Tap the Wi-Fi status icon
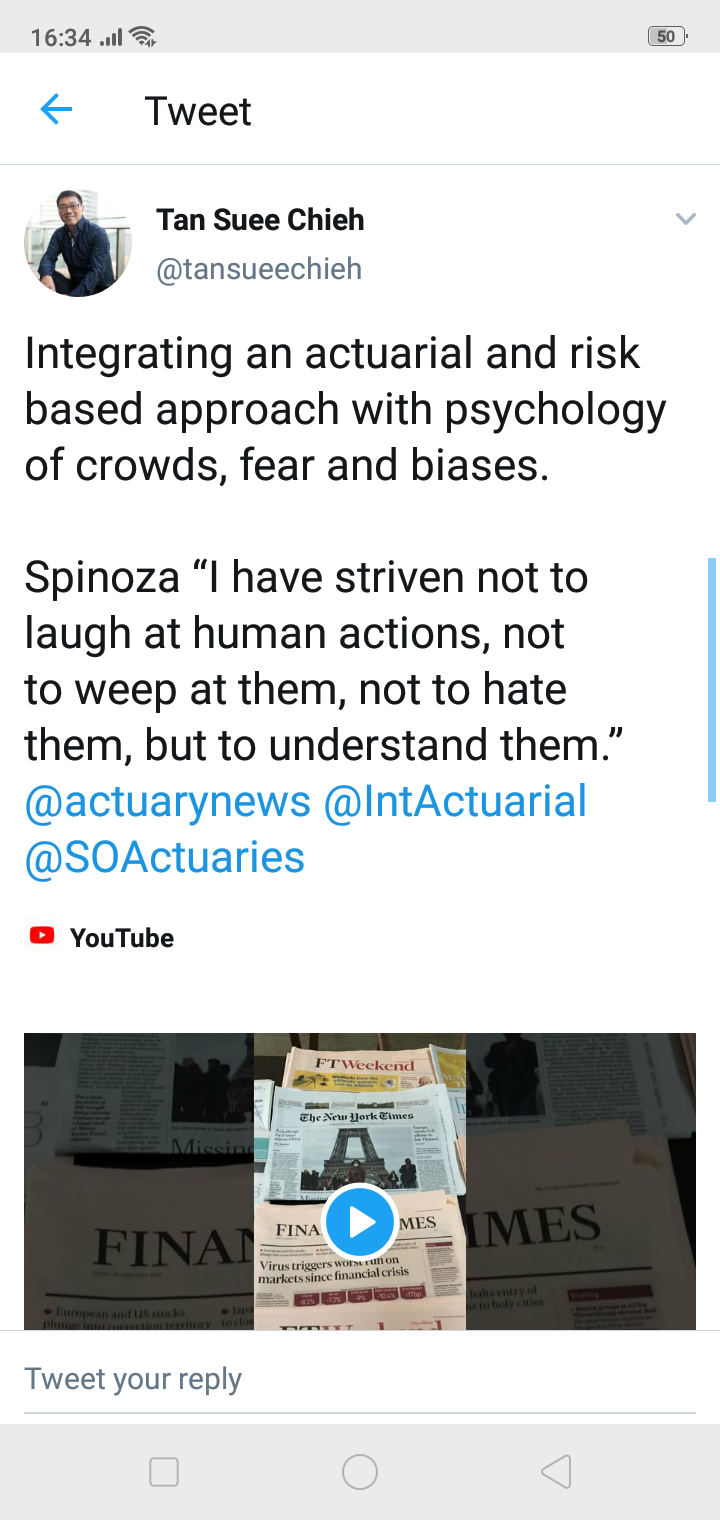 143,37
